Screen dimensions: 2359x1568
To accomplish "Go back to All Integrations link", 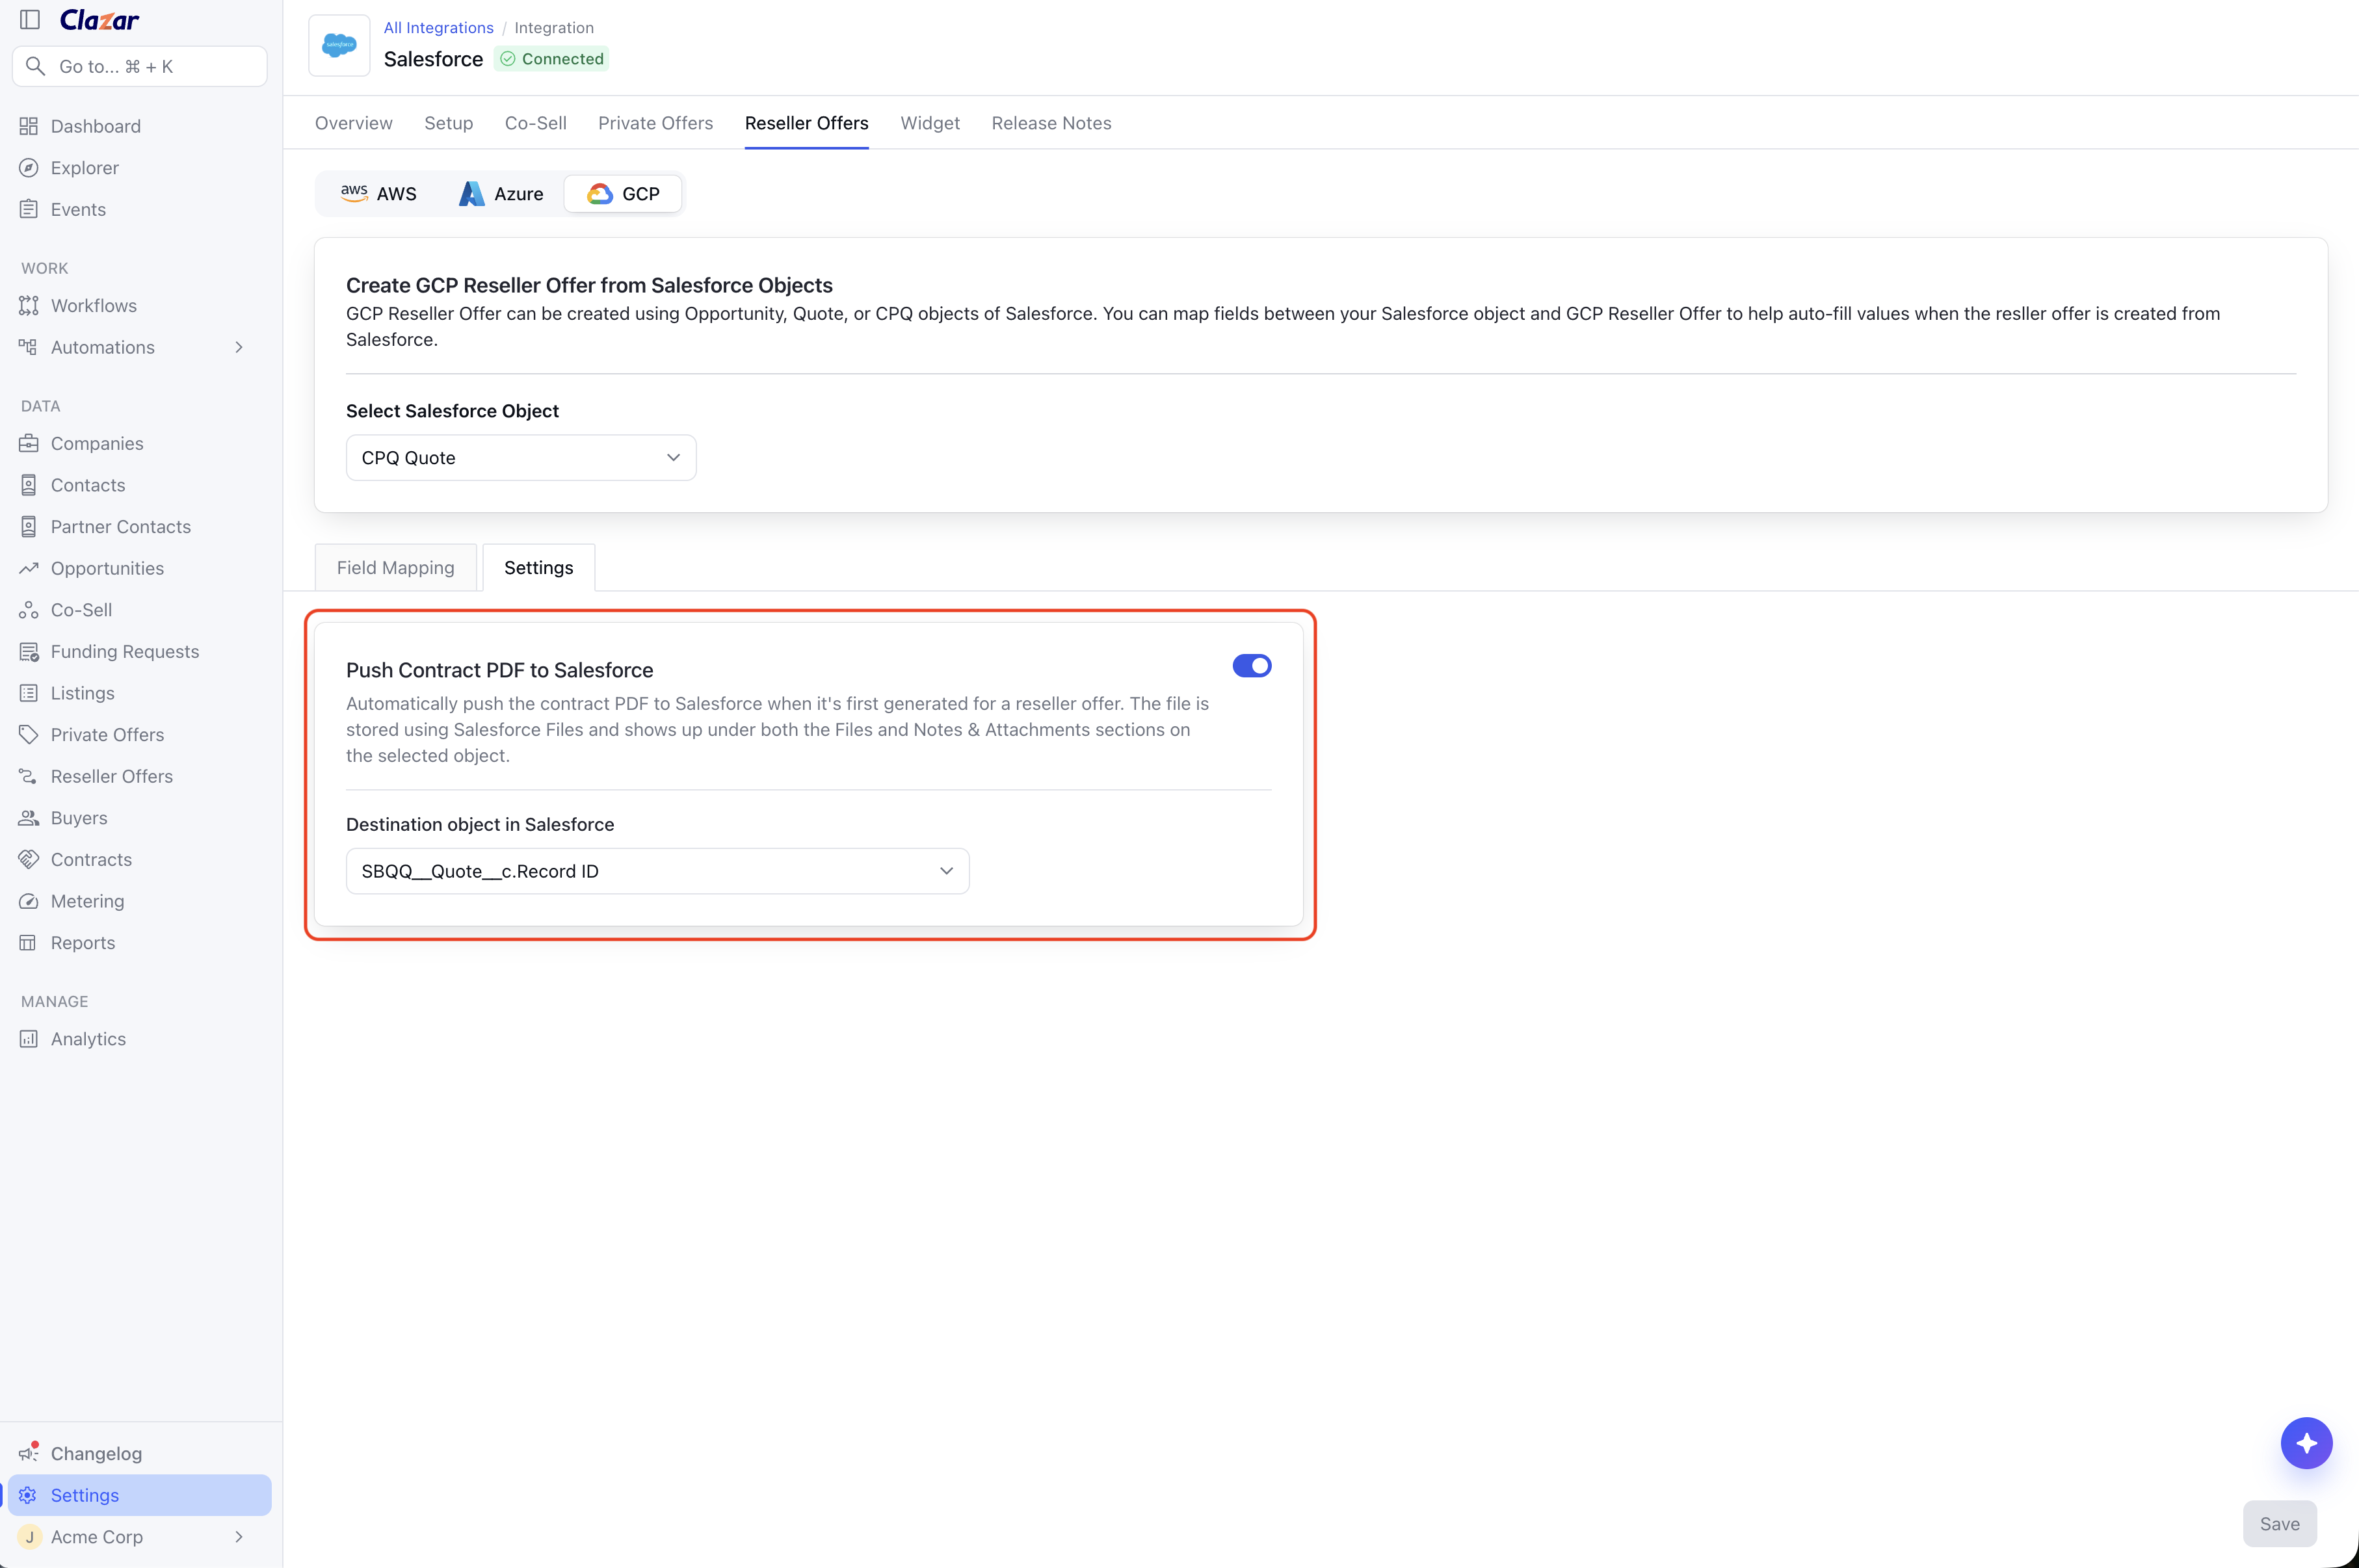I will 439,28.
